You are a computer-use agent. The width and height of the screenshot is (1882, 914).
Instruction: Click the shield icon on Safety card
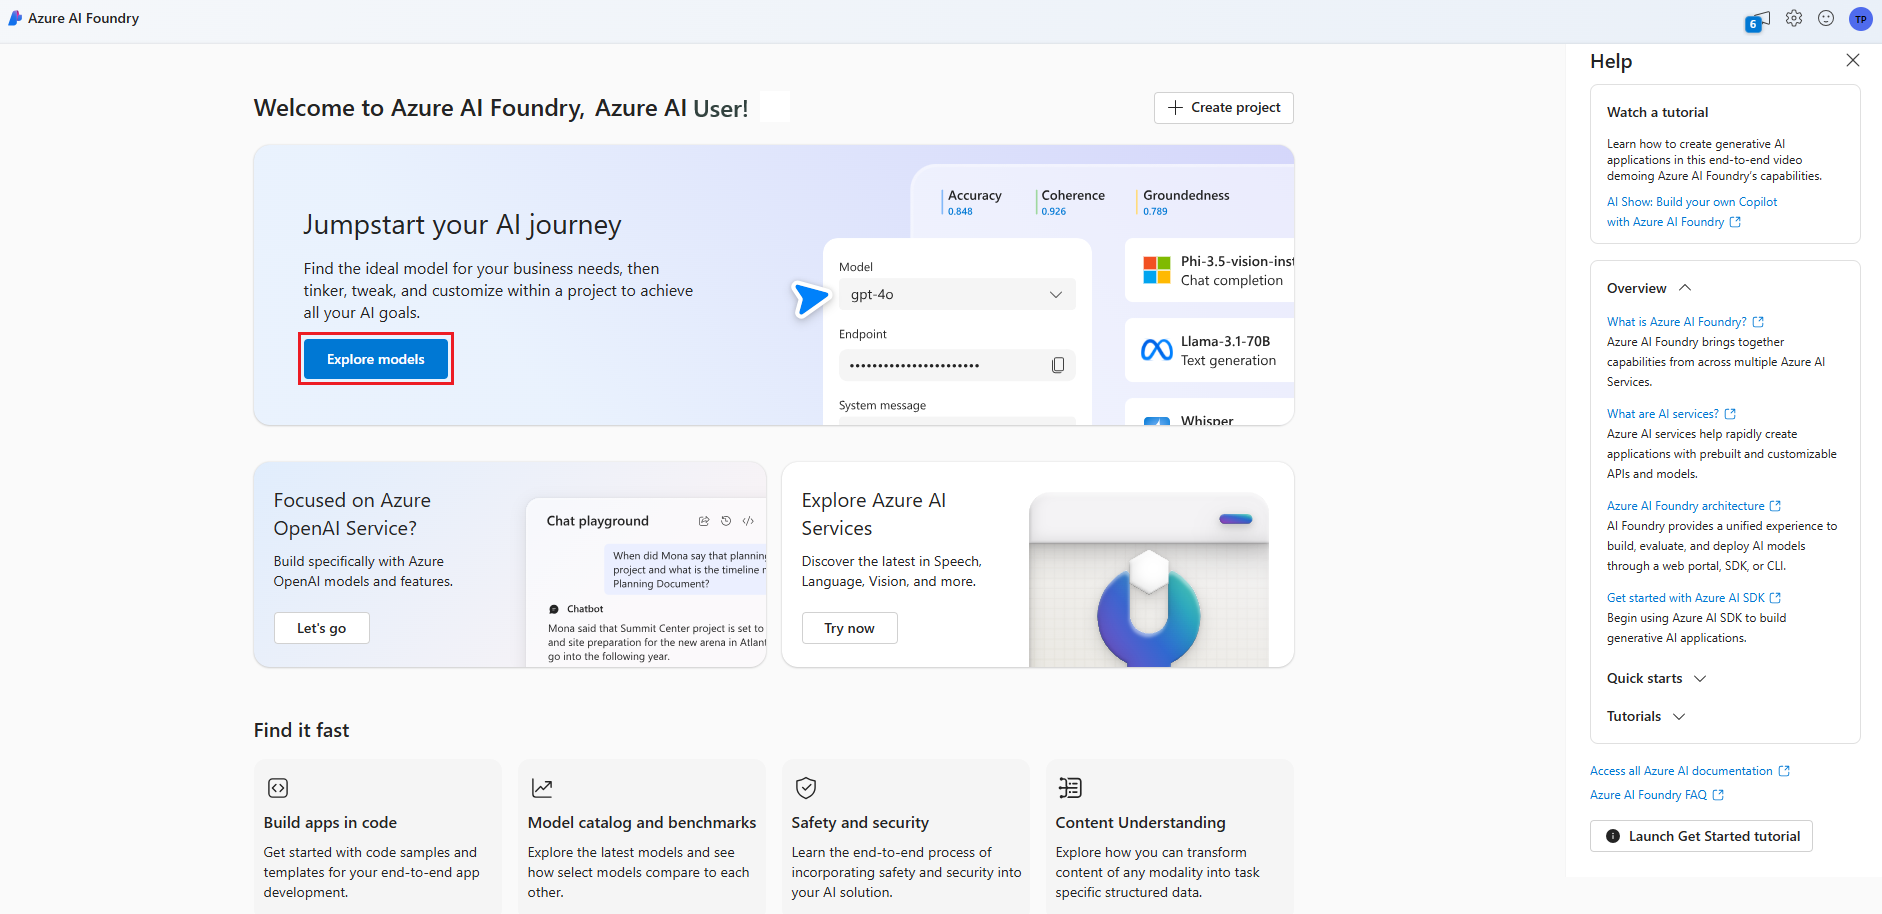[x=806, y=788]
